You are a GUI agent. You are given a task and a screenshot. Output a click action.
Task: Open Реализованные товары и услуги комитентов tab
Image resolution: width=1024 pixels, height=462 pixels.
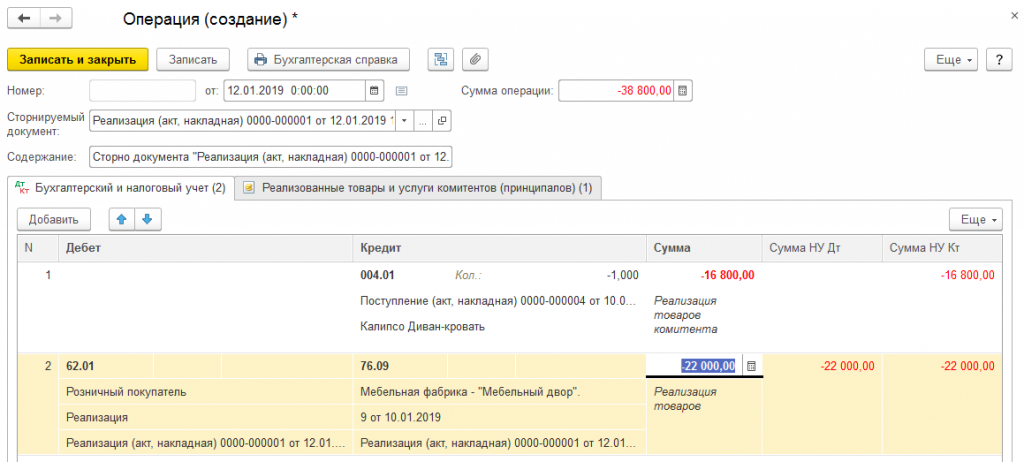coord(418,188)
